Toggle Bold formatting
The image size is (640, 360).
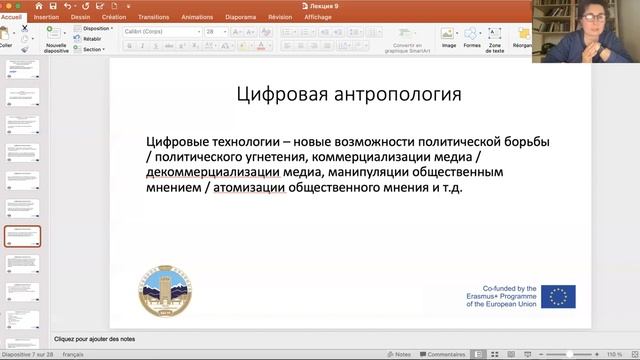[129, 46]
